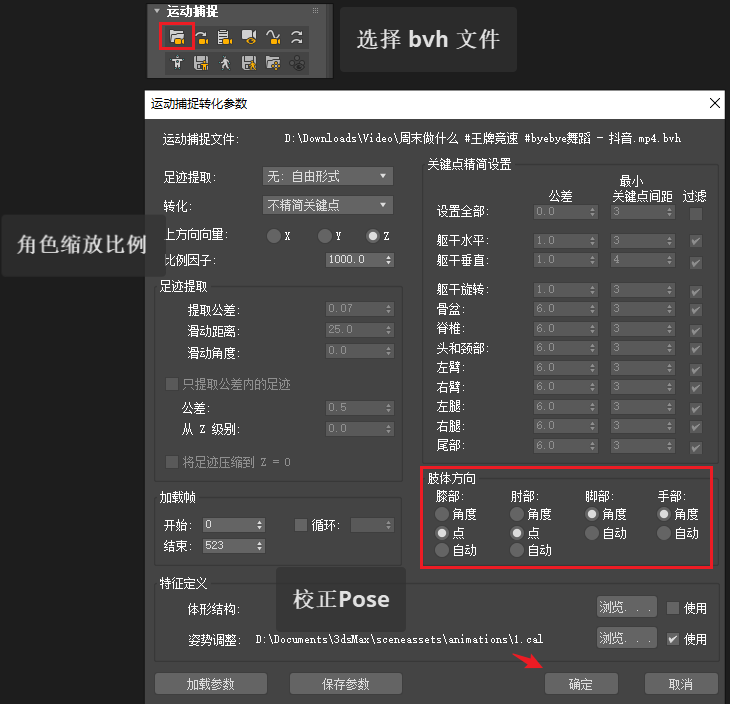Screen dimensions: 730x704
Task: Select Z as 上方向向量
Action: coord(373,236)
